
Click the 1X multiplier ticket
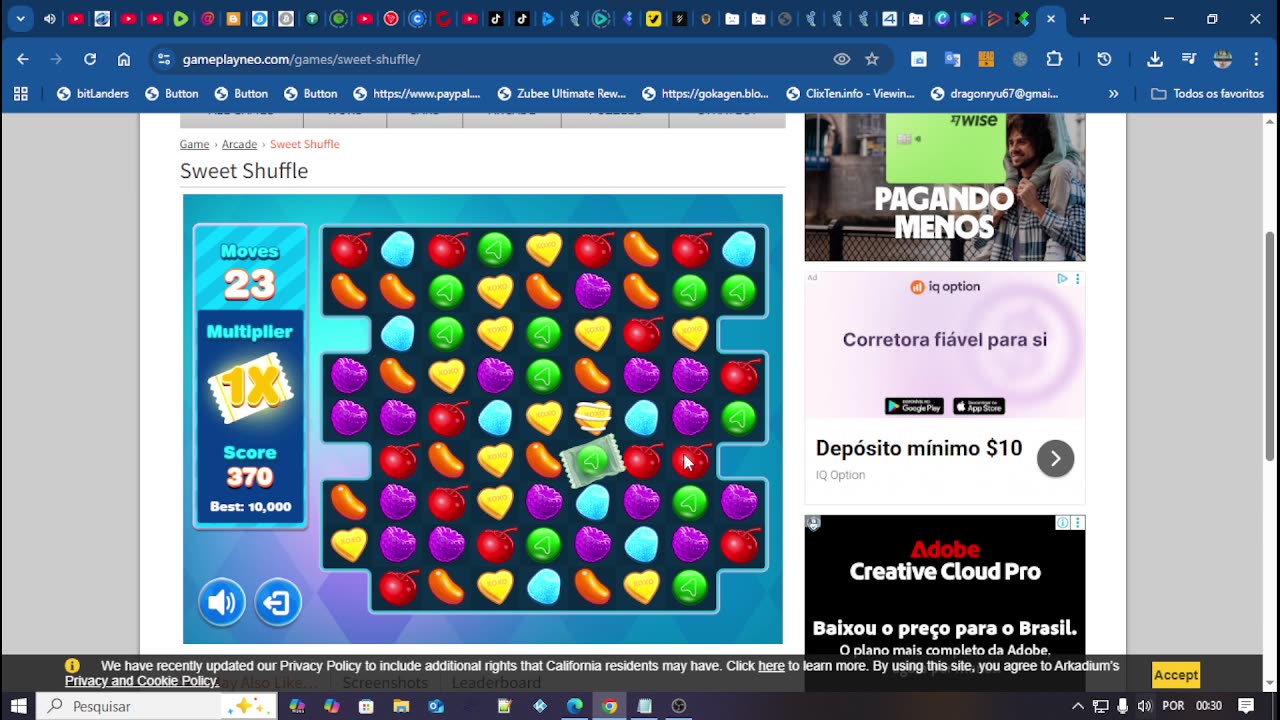coord(250,387)
